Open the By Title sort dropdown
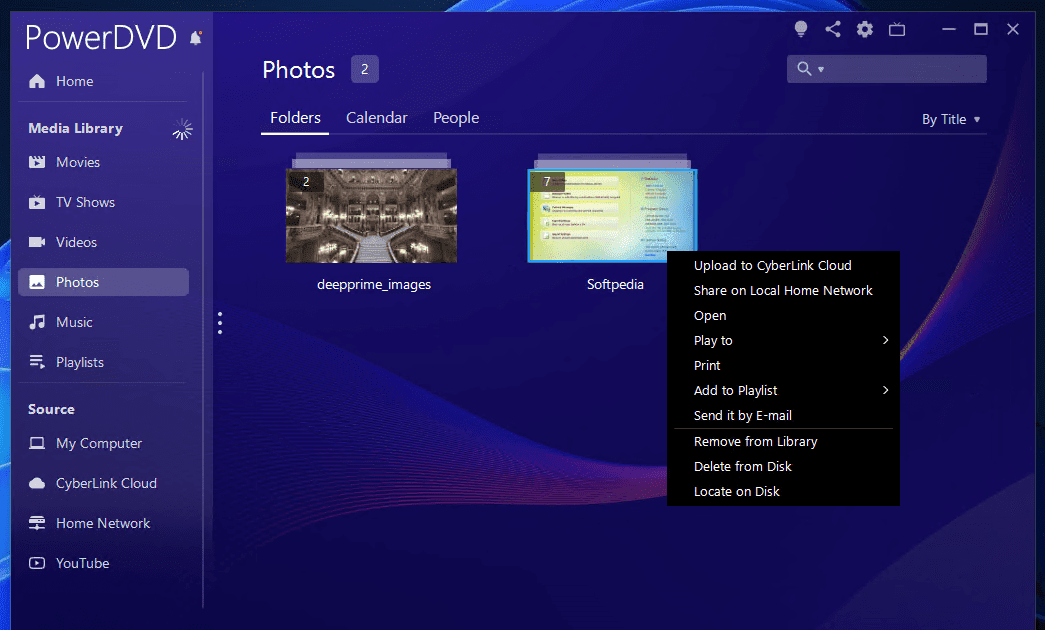 coord(951,119)
